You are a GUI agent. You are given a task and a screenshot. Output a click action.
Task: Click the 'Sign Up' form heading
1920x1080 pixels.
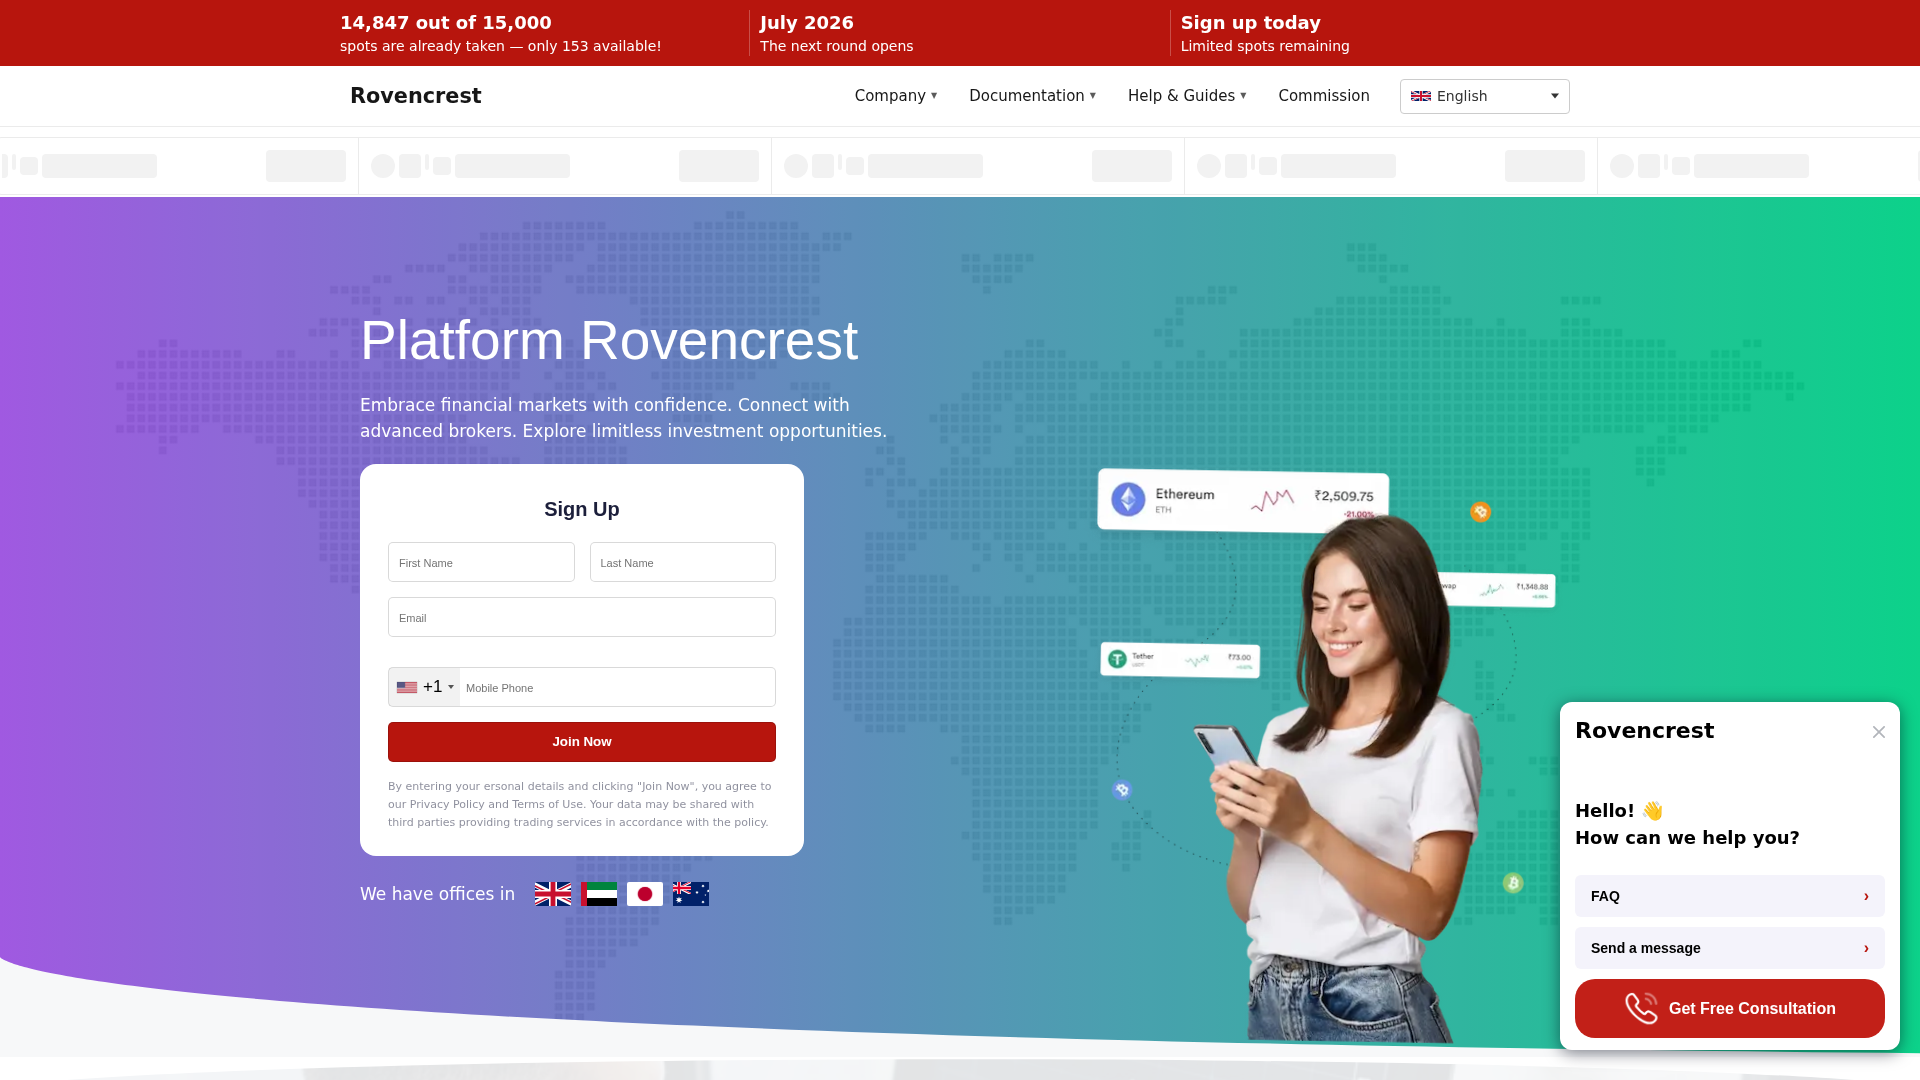[582, 509]
